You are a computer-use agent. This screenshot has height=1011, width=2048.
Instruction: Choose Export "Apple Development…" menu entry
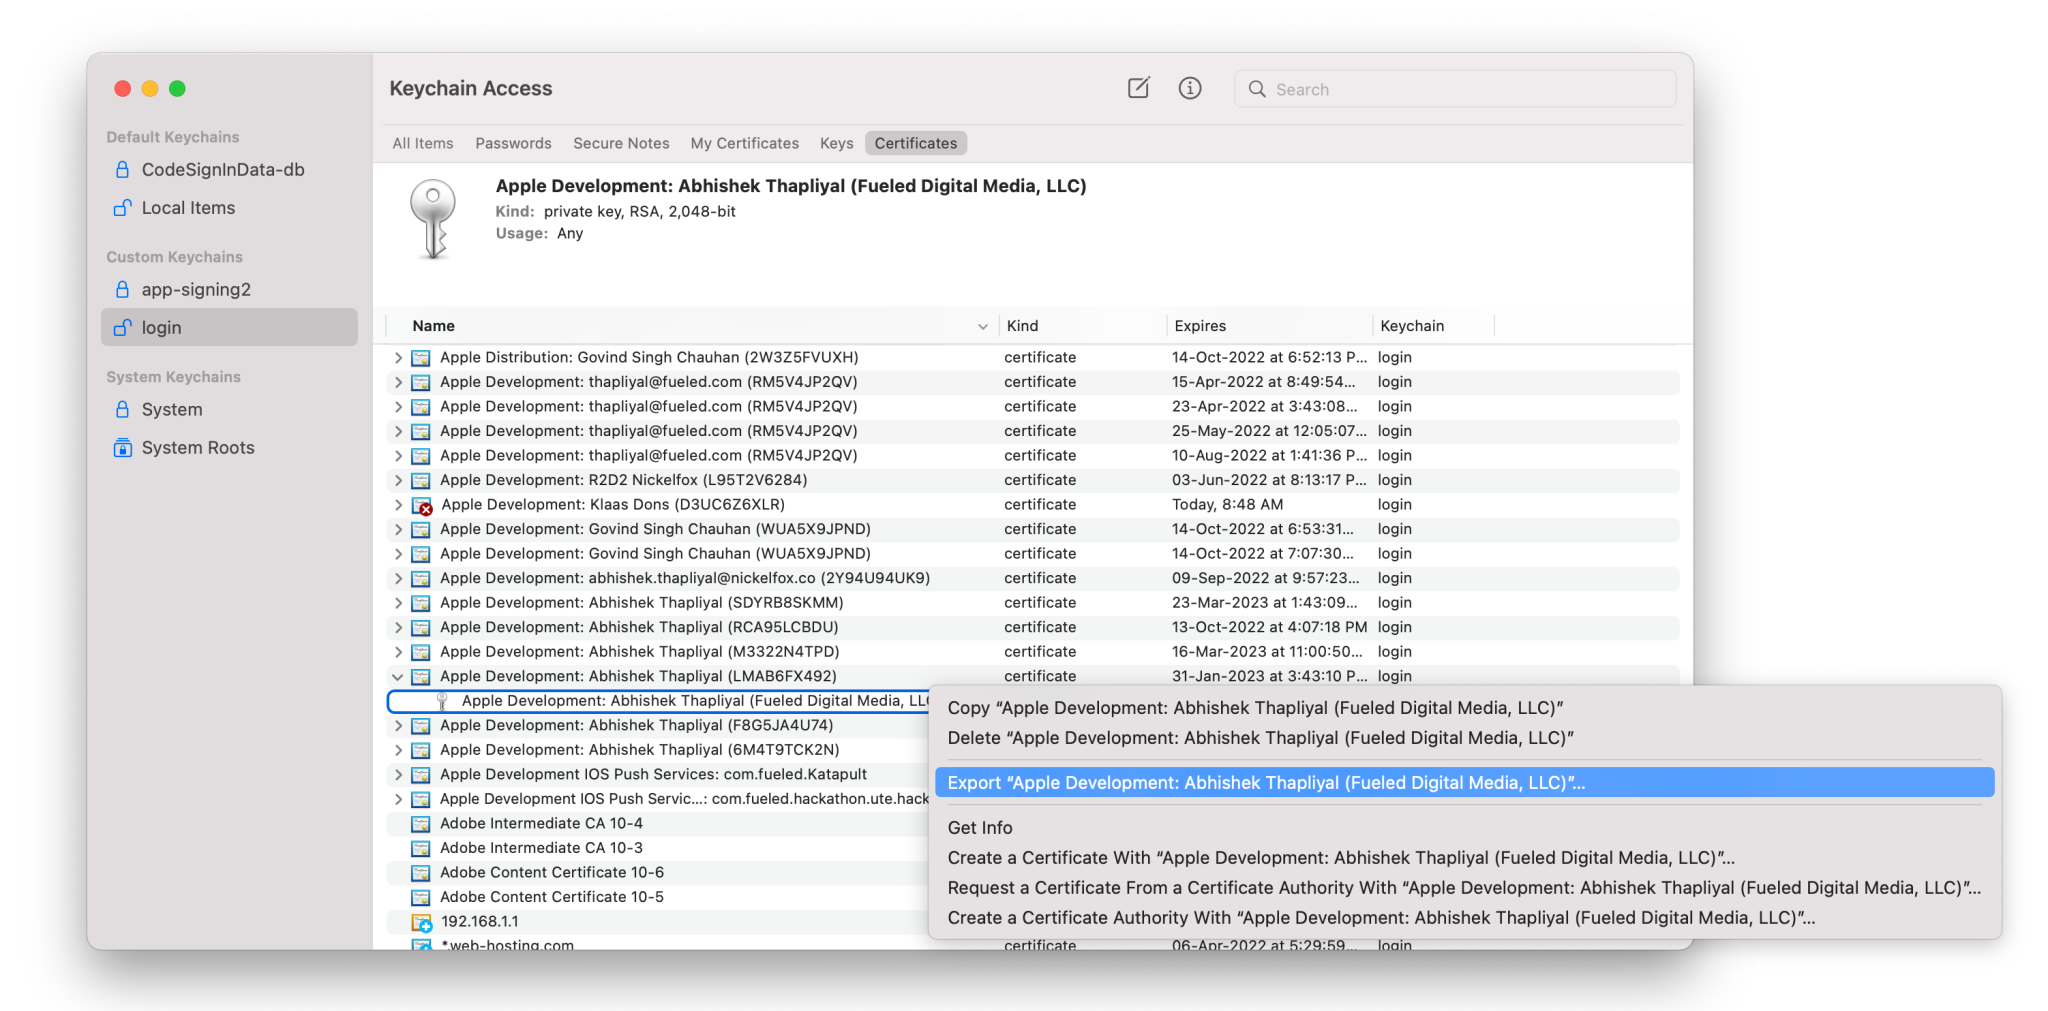click(1464, 783)
